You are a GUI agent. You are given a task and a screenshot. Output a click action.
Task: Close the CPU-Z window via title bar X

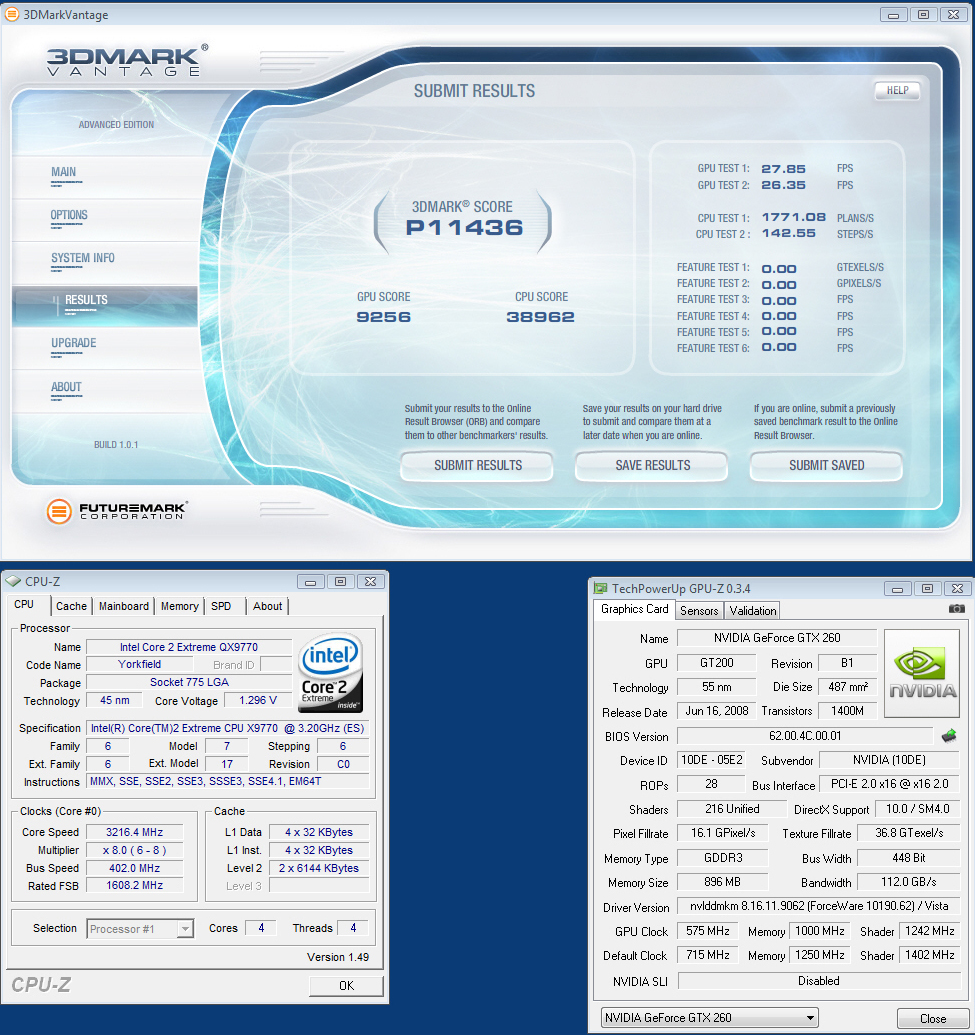370,582
